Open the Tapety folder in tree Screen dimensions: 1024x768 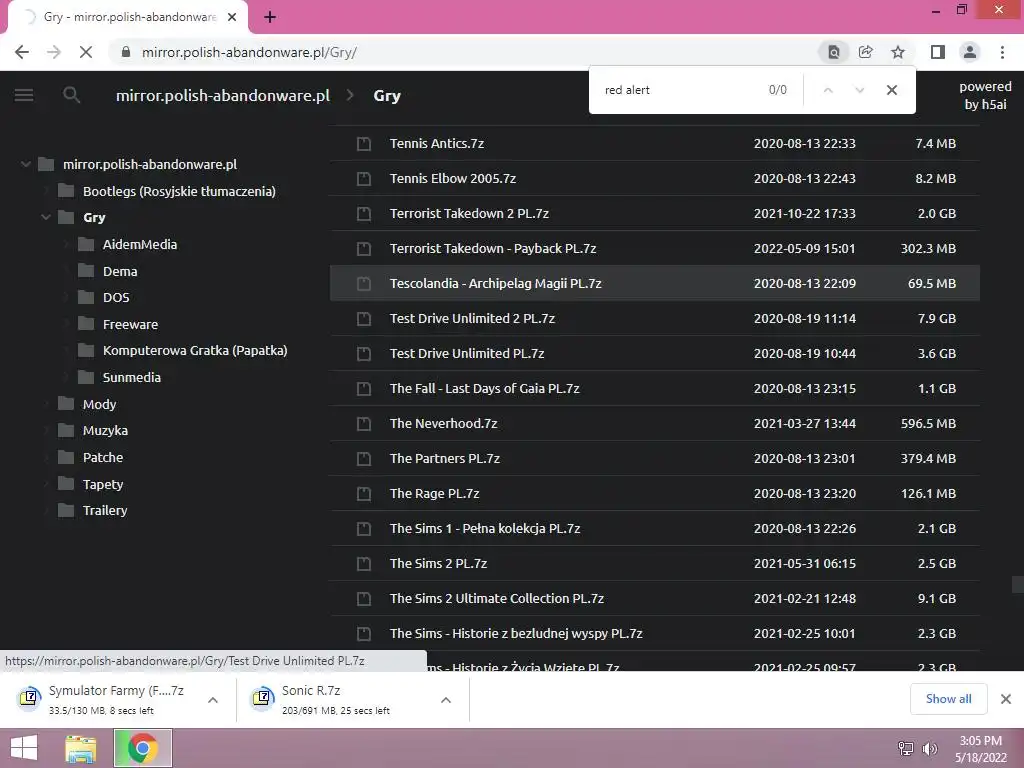point(103,485)
